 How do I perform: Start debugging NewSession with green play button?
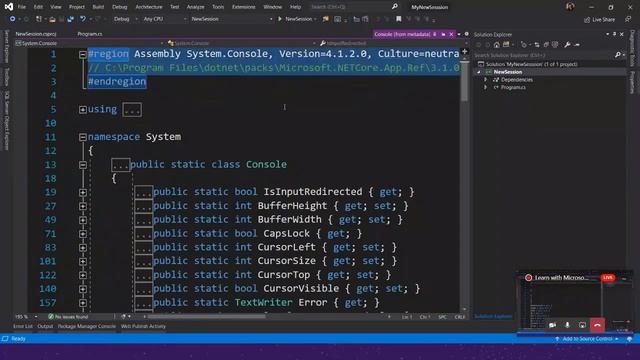[280, 19]
